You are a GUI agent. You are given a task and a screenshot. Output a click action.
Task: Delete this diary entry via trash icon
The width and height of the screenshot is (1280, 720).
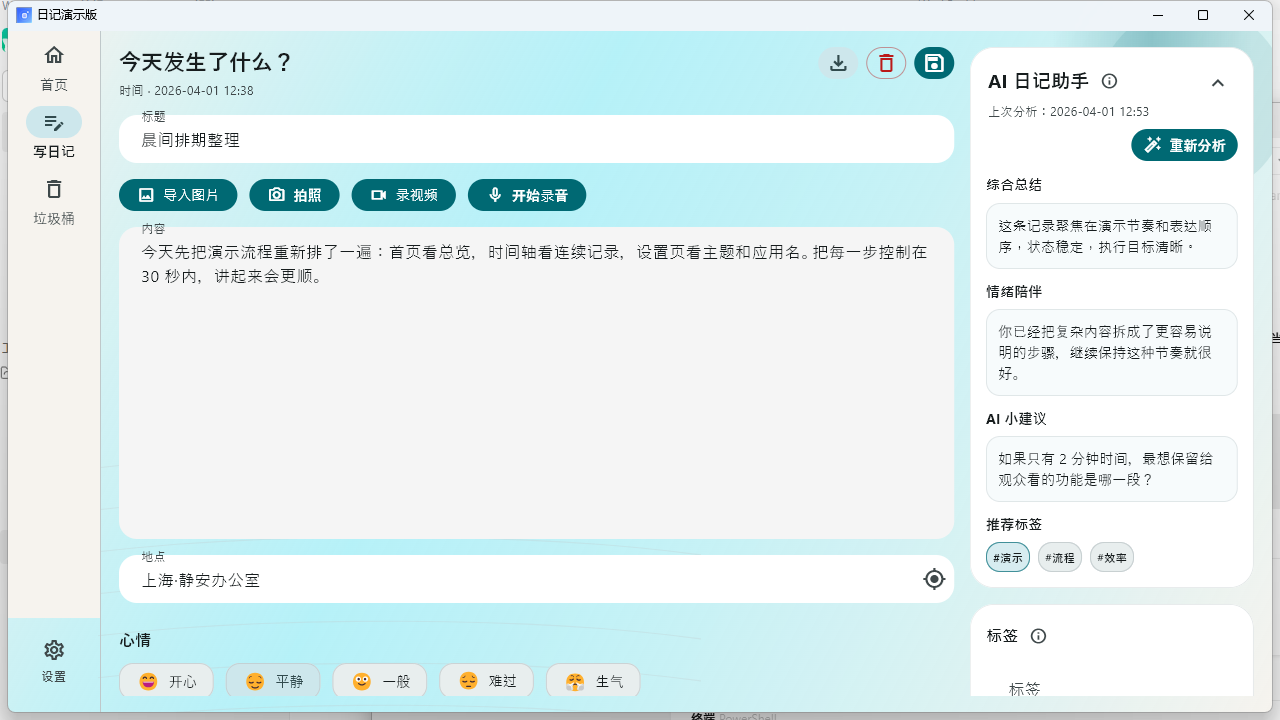pos(886,62)
